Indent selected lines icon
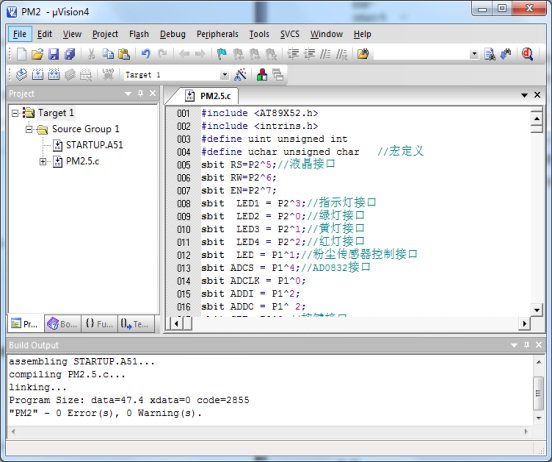 coord(293,54)
